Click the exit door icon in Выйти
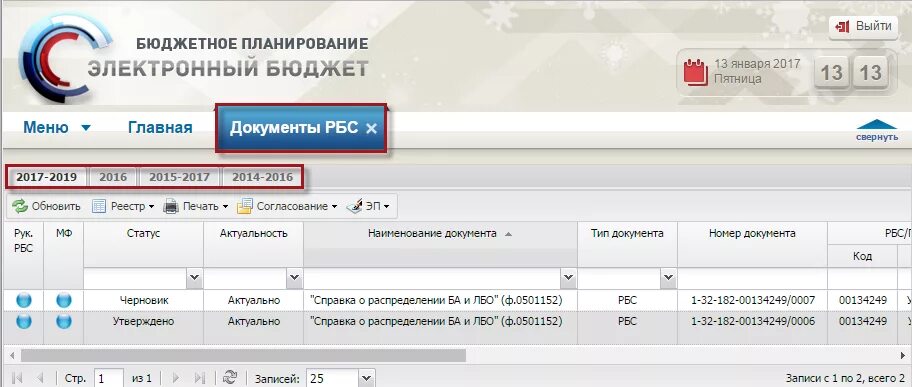 coord(842,27)
